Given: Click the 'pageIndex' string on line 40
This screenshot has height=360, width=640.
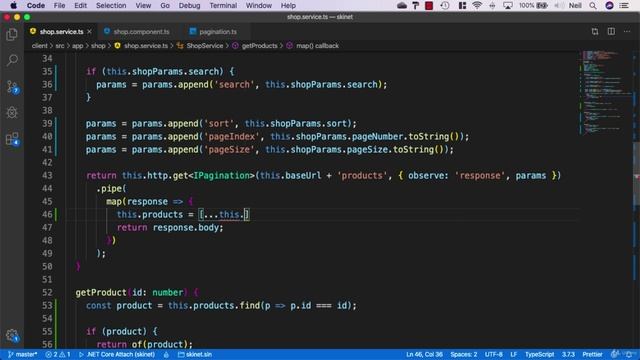Looking at the screenshot, I should click(232, 136).
